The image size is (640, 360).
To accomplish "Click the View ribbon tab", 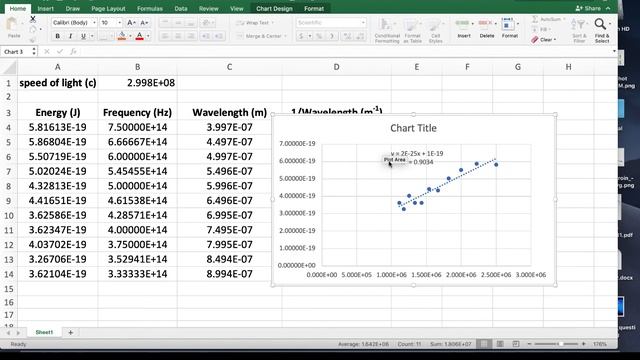I will 236,9.
